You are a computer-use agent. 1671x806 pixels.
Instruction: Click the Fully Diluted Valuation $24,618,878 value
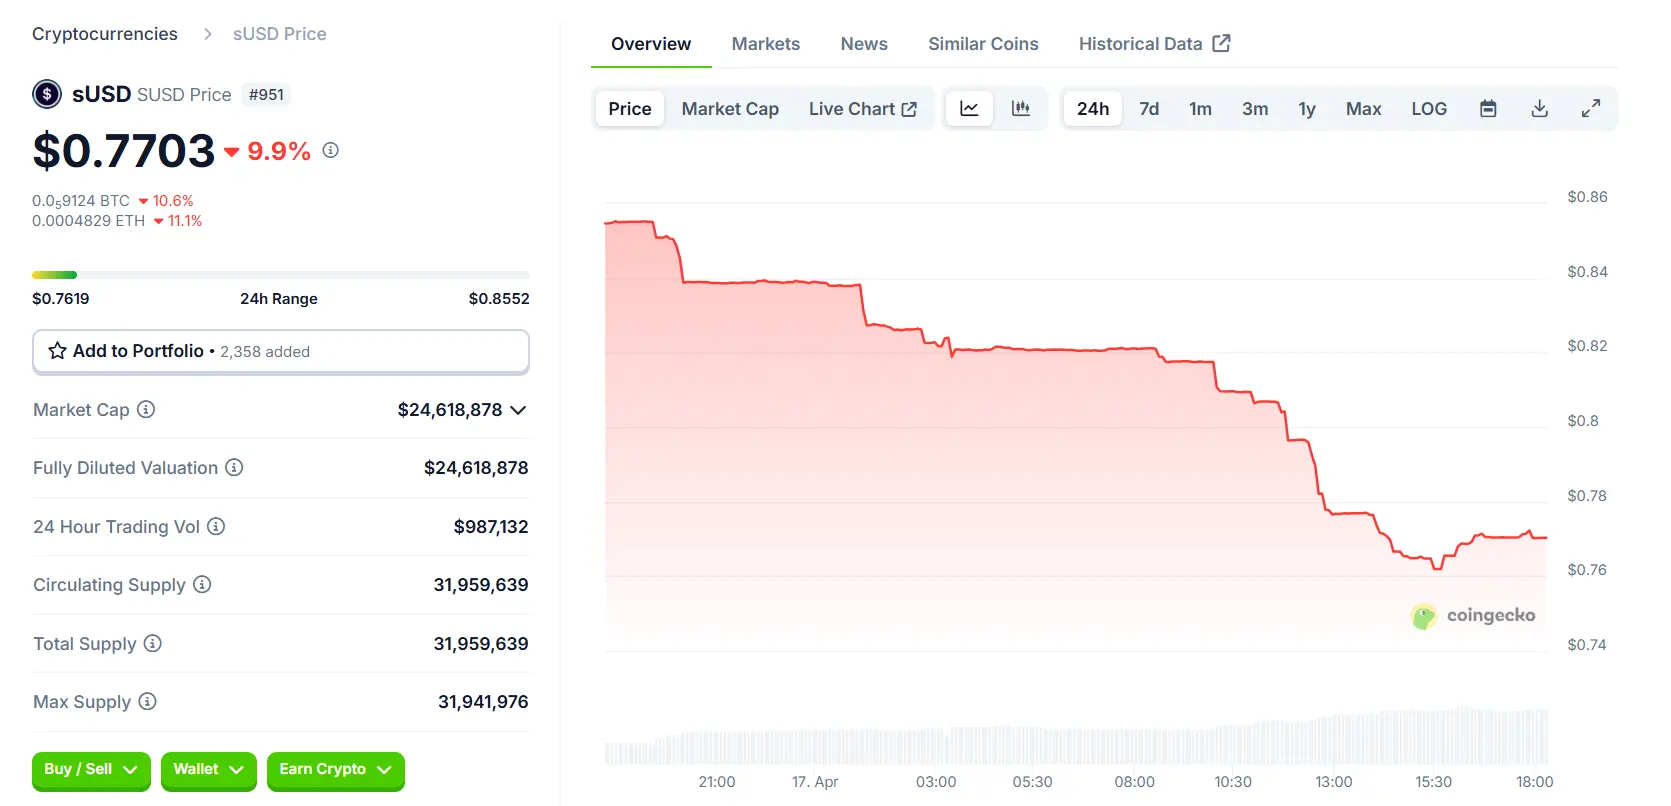476,467
